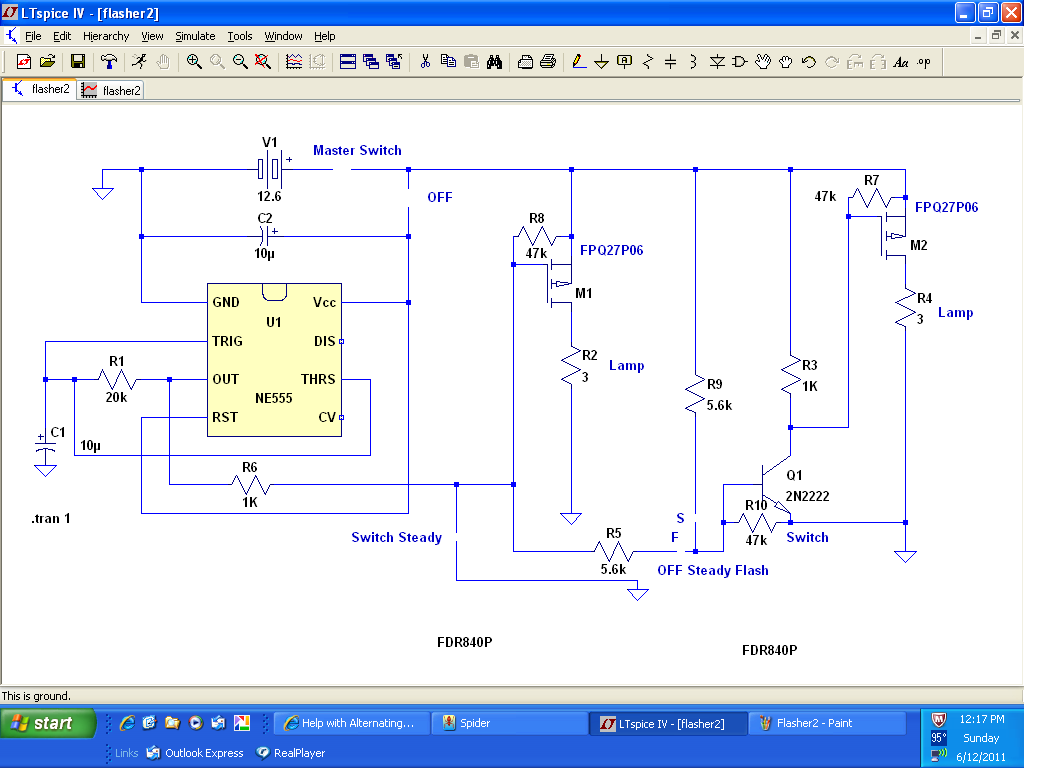Click the 'Master Switch' label text
The image size is (1042, 770).
(358, 151)
